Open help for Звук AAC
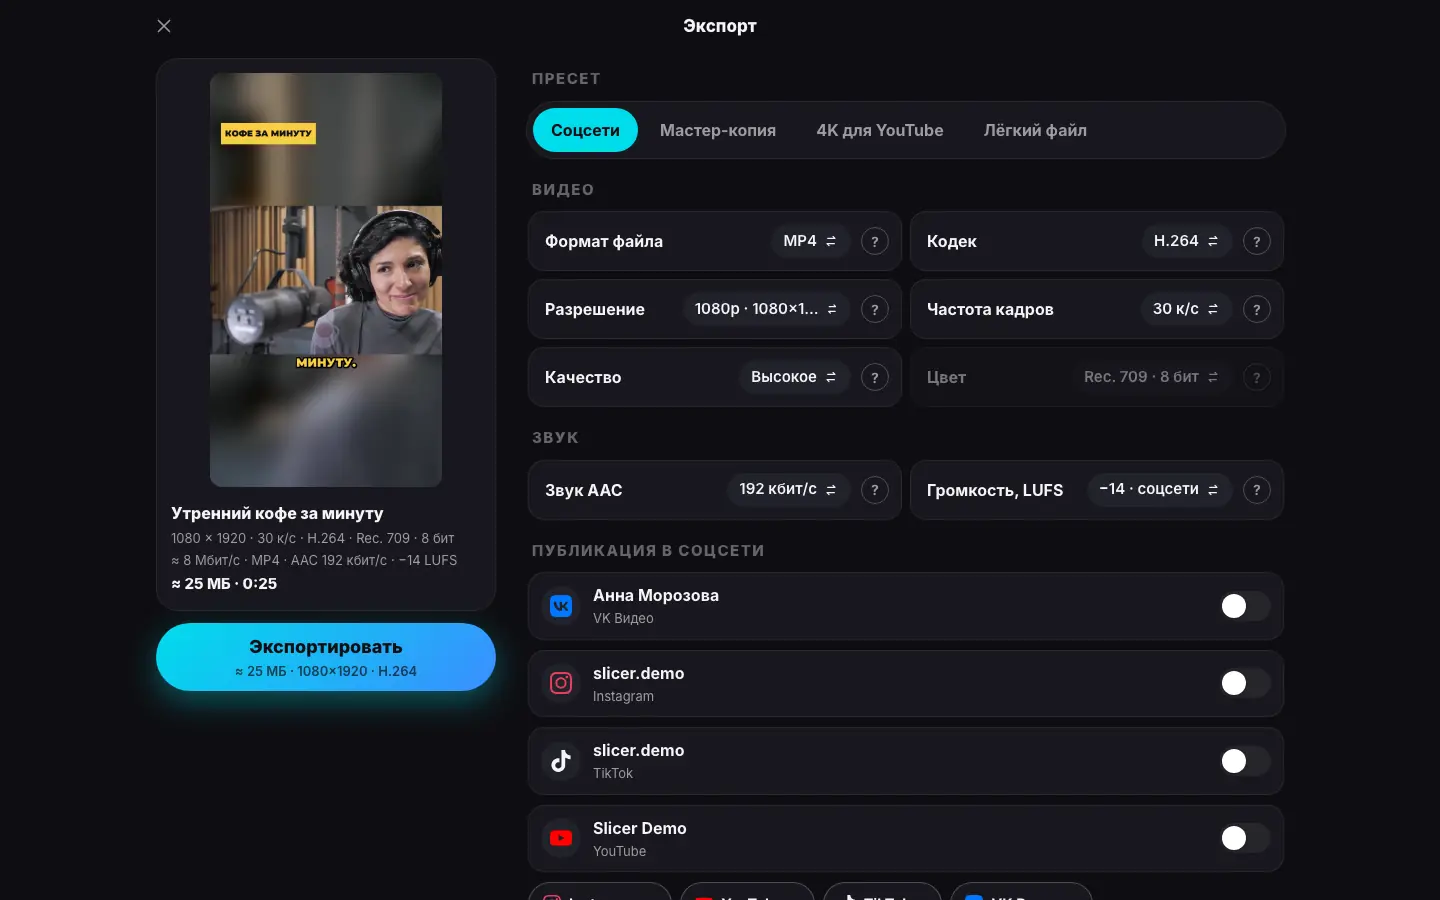 tap(875, 490)
